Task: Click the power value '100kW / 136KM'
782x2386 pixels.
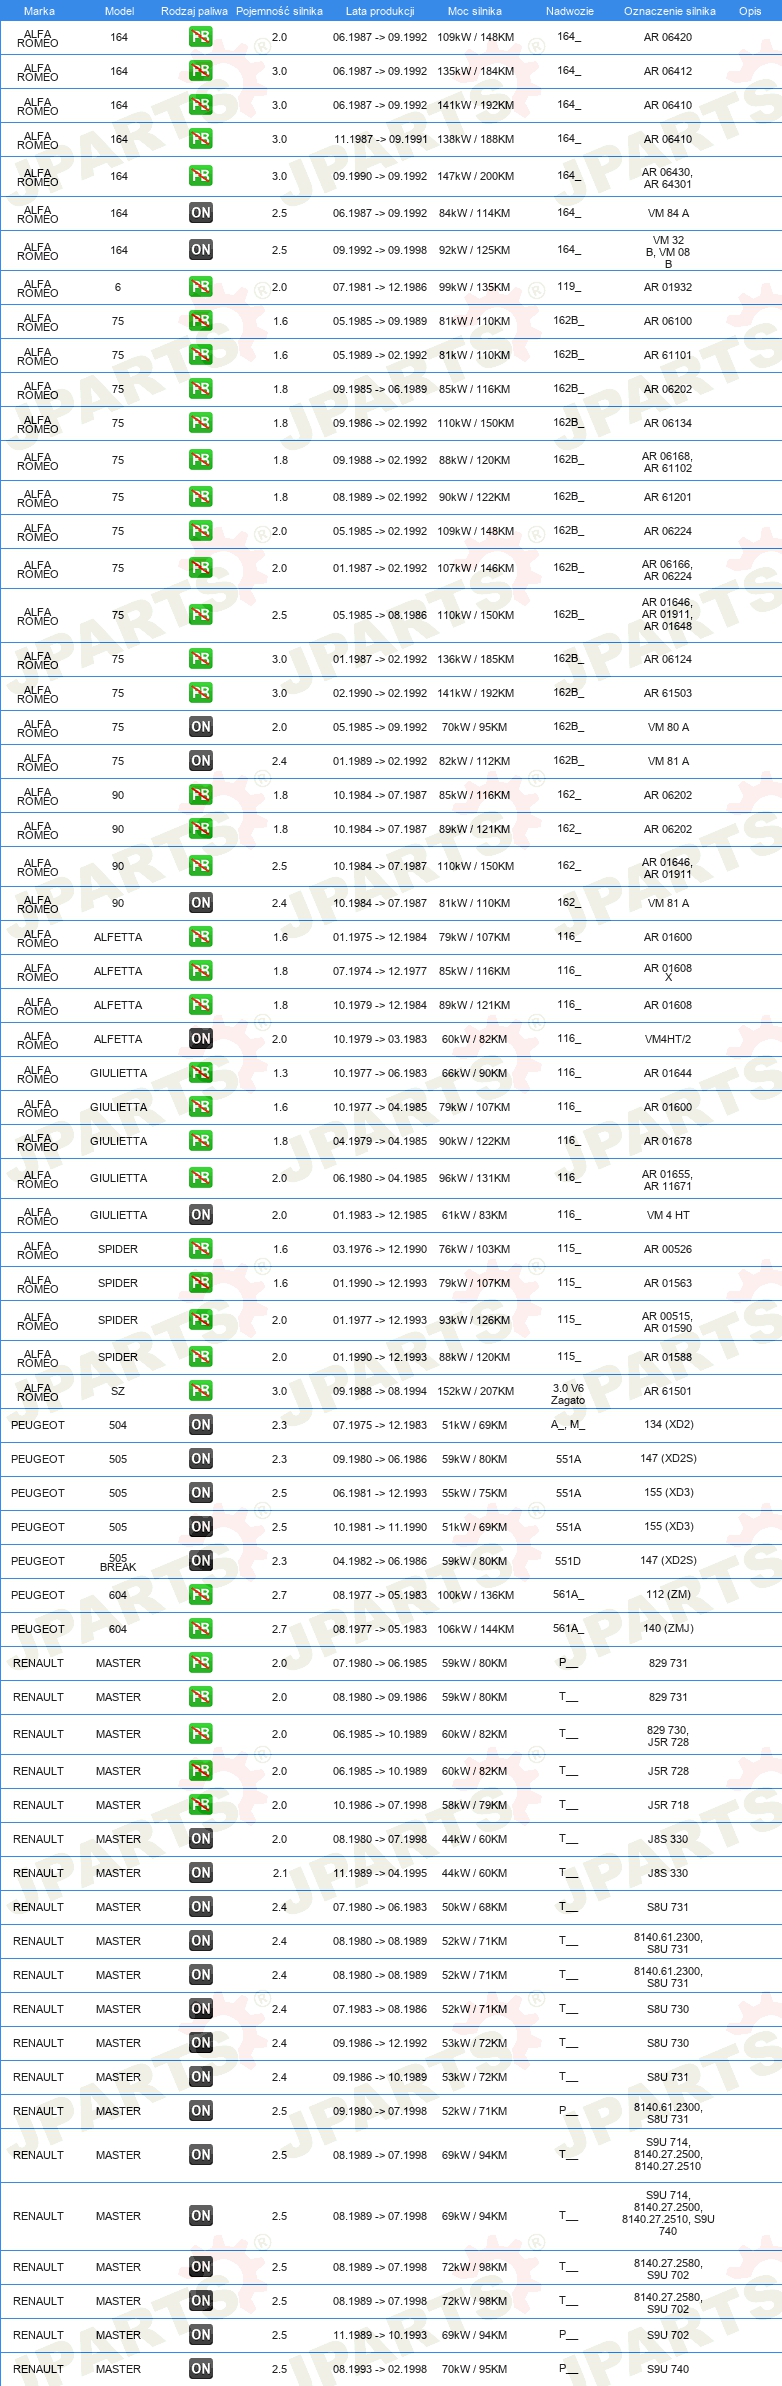Action: tap(475, 1595)
